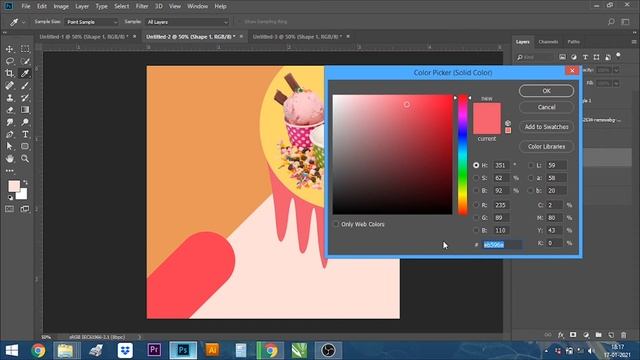Screen dimensions: 640x360
Task: Select the Move tool
Action: pyautogui.click(x=9, y=49)
